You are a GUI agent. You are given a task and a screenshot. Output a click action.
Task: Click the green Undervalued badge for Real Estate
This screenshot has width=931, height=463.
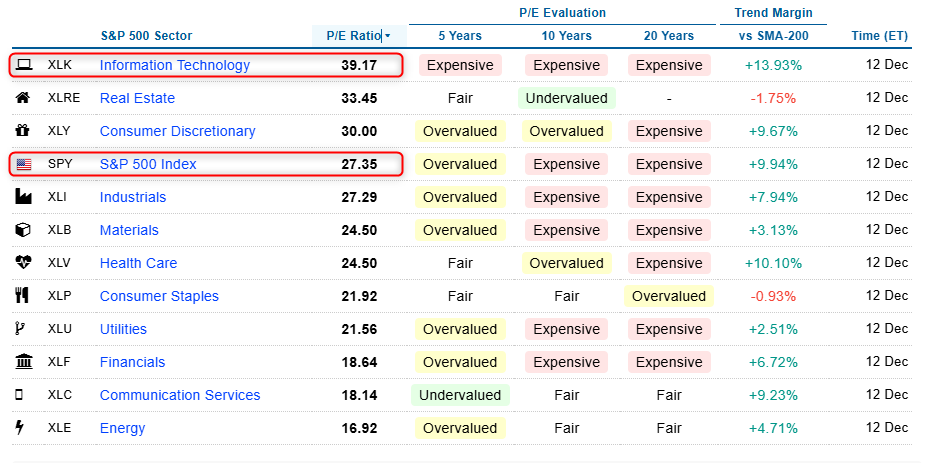(x=566, y=98)
